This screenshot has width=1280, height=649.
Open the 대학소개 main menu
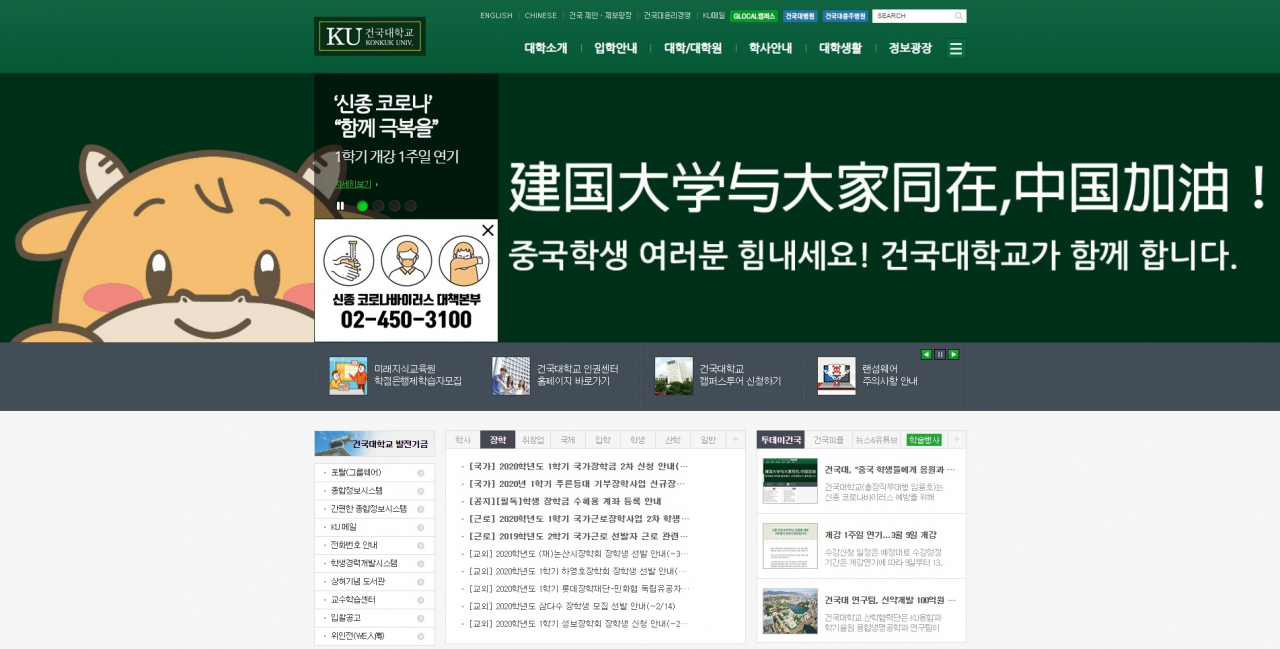pyautogui.click(x=546, y=48)
